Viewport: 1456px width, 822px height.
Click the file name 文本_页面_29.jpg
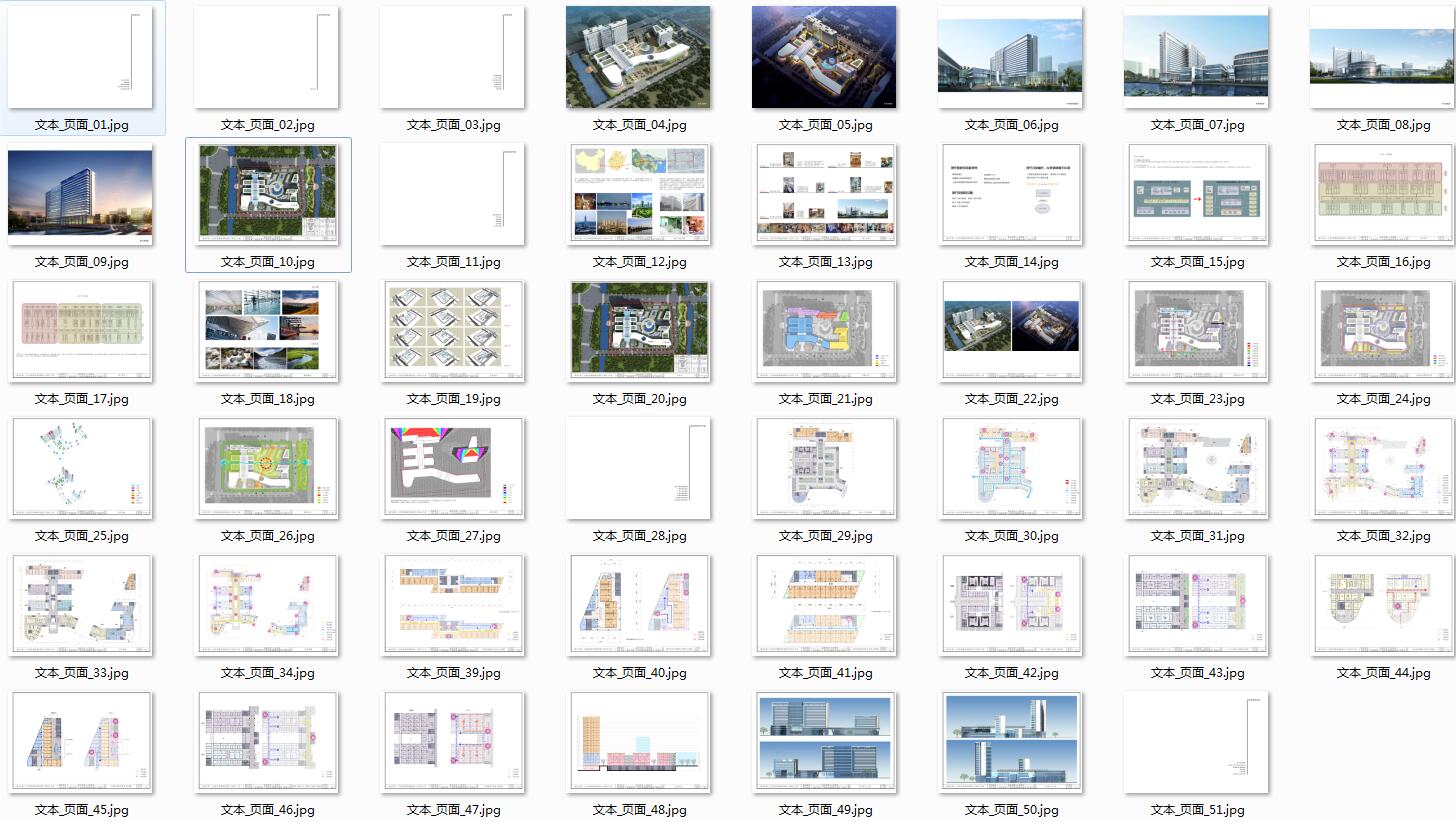point(826,536)
